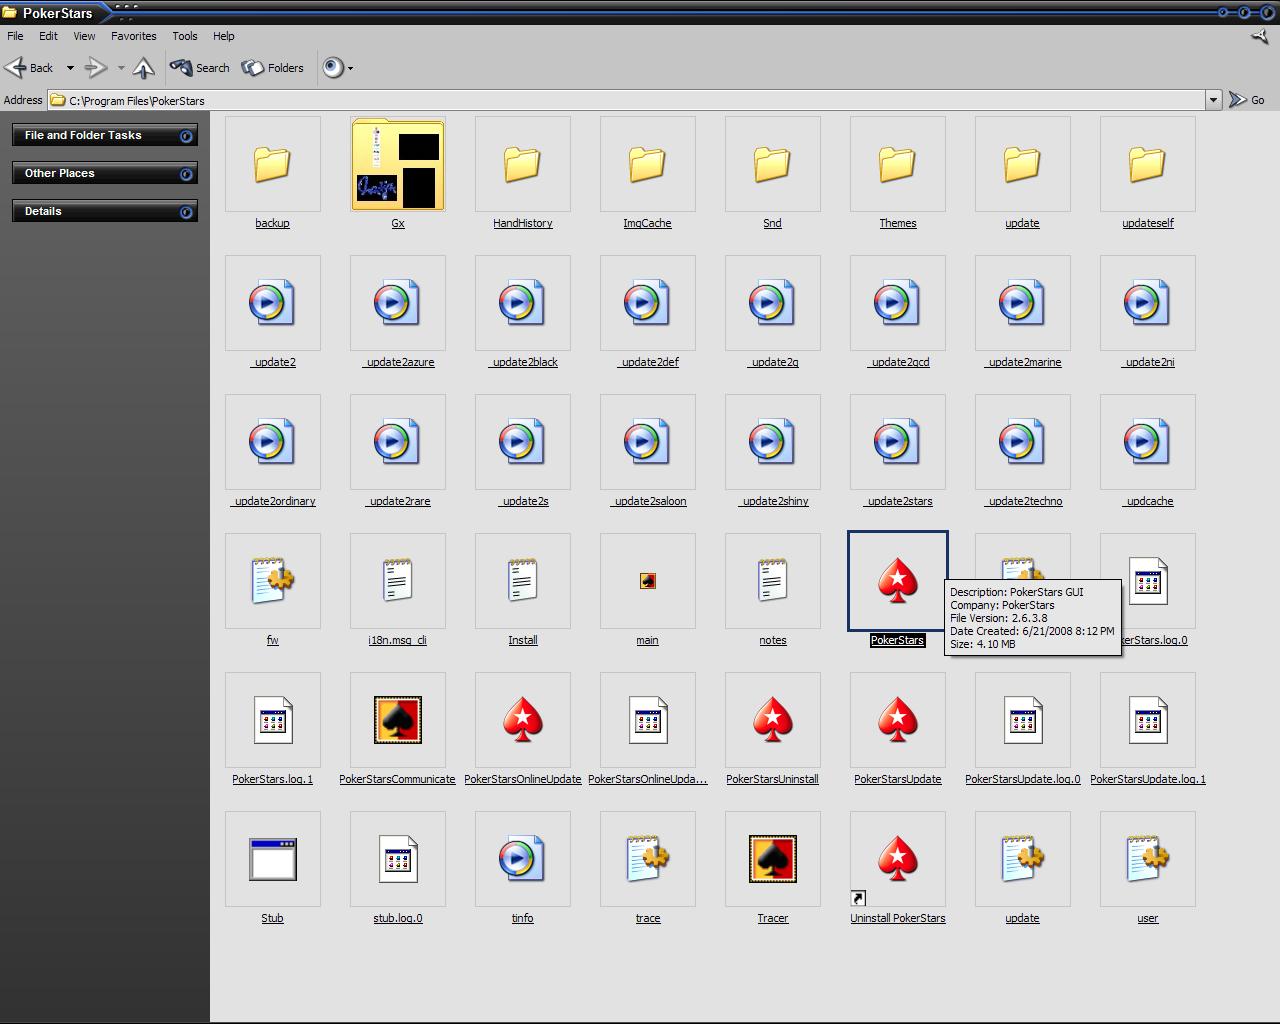
Task: Click the _update2rare file label
Action: (398, 501)
